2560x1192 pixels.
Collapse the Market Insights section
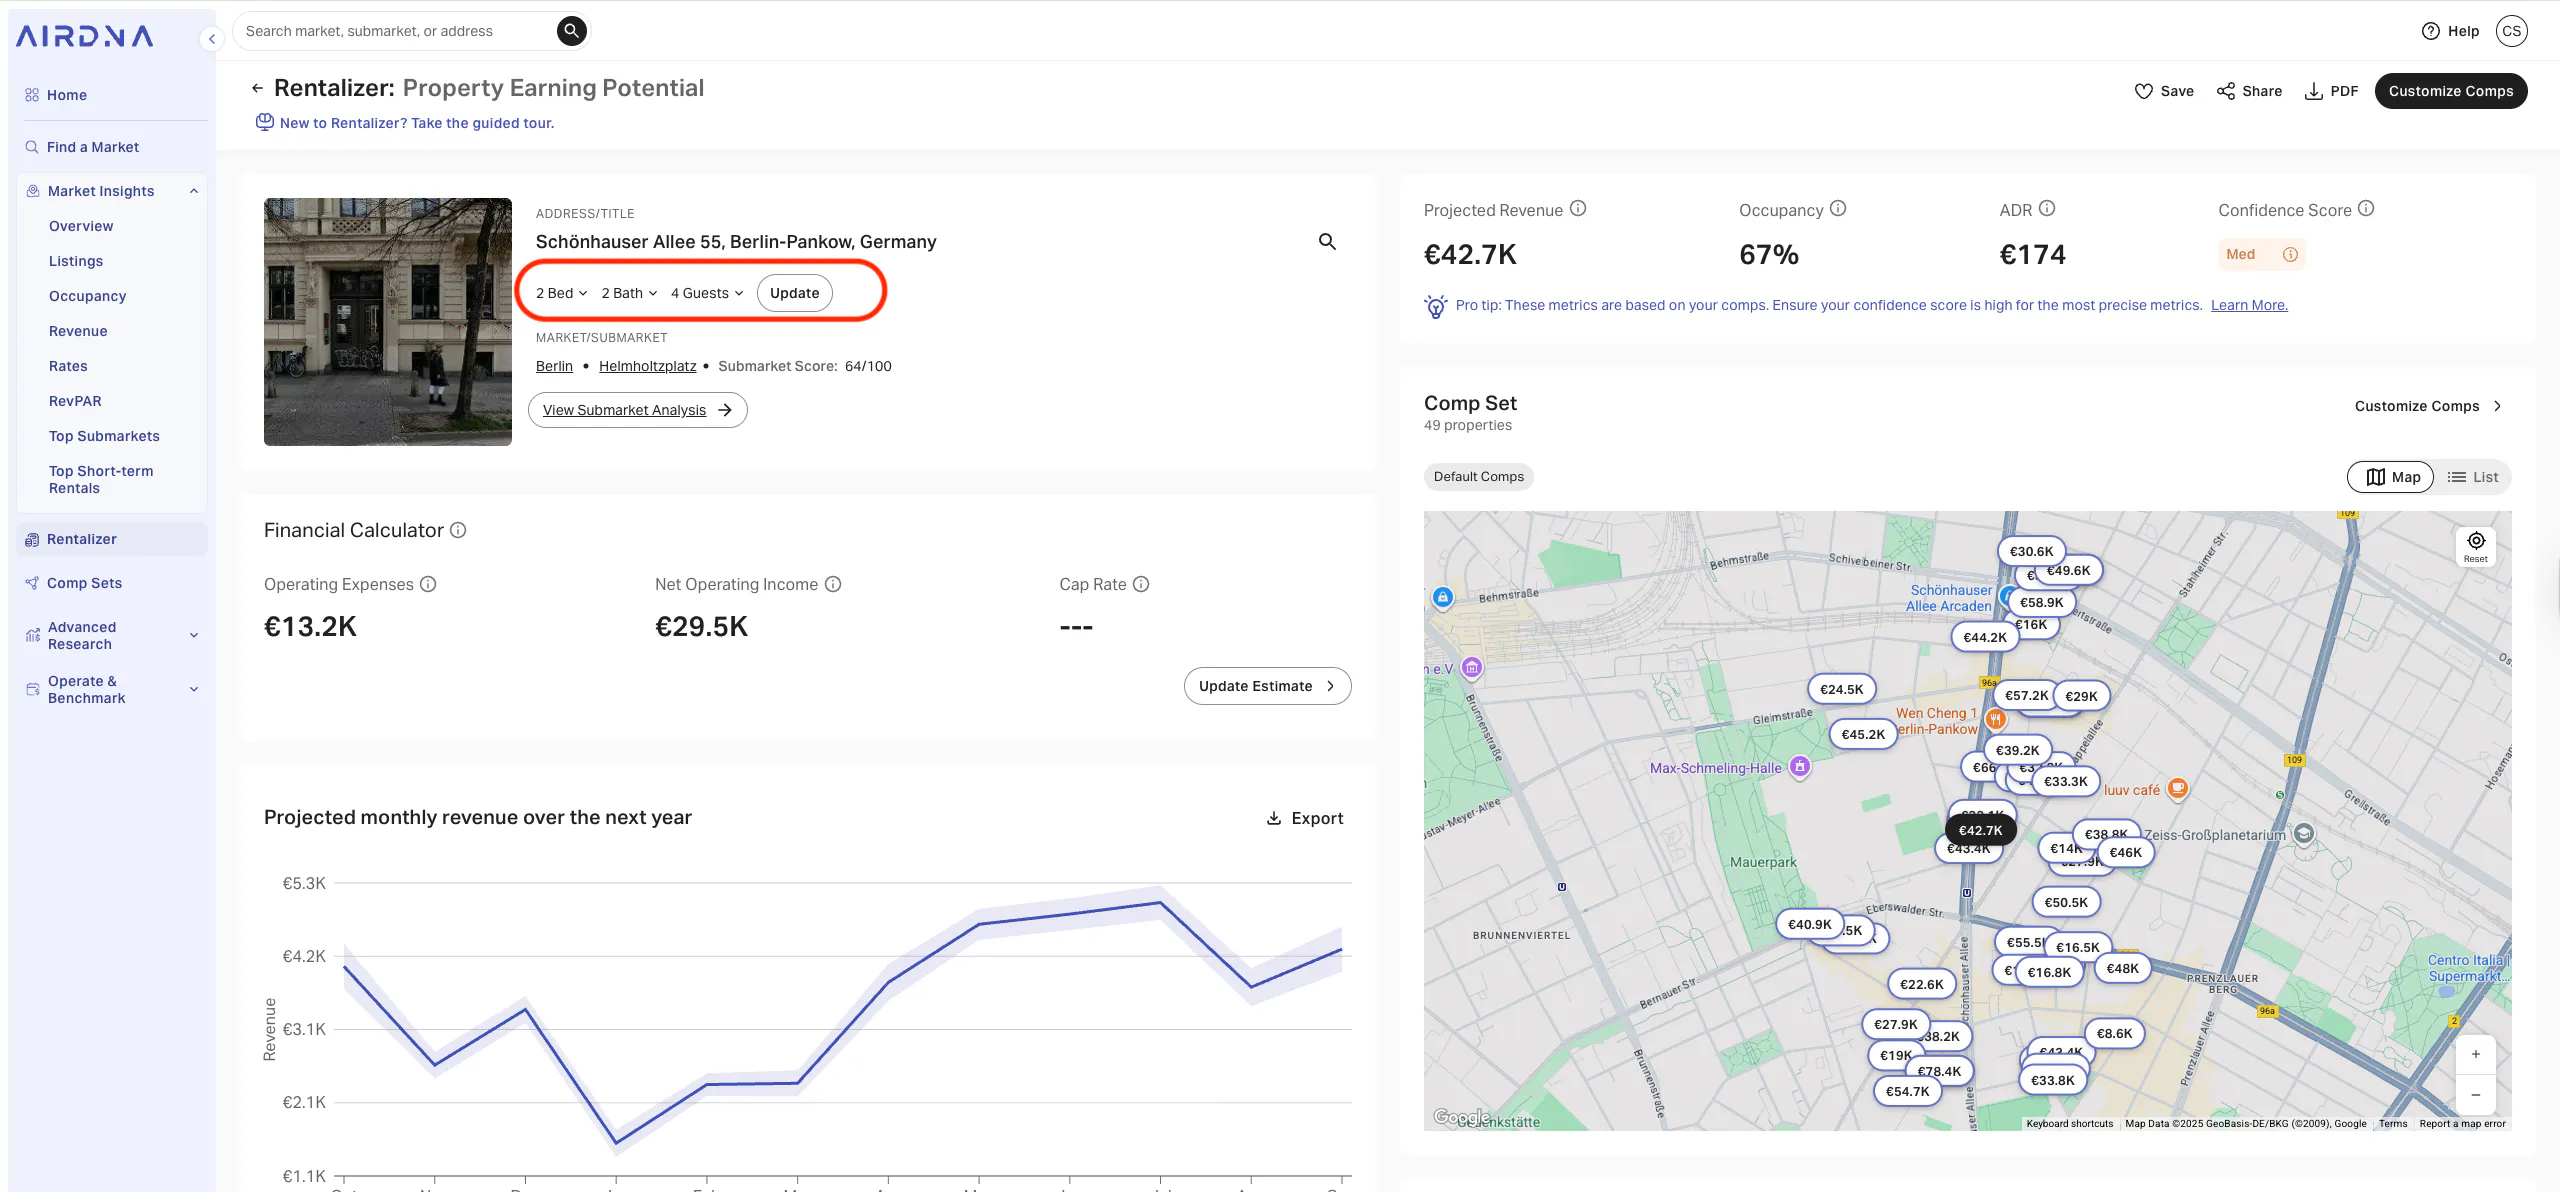tap(194, 191)
